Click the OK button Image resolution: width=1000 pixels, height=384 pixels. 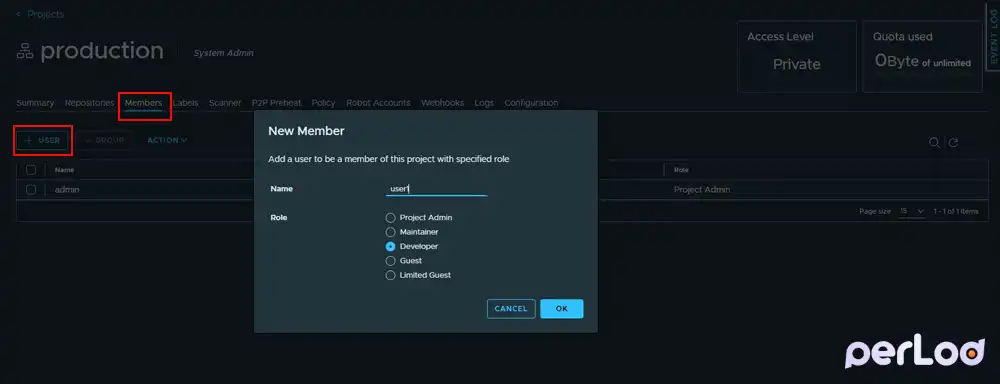[561, 309]
